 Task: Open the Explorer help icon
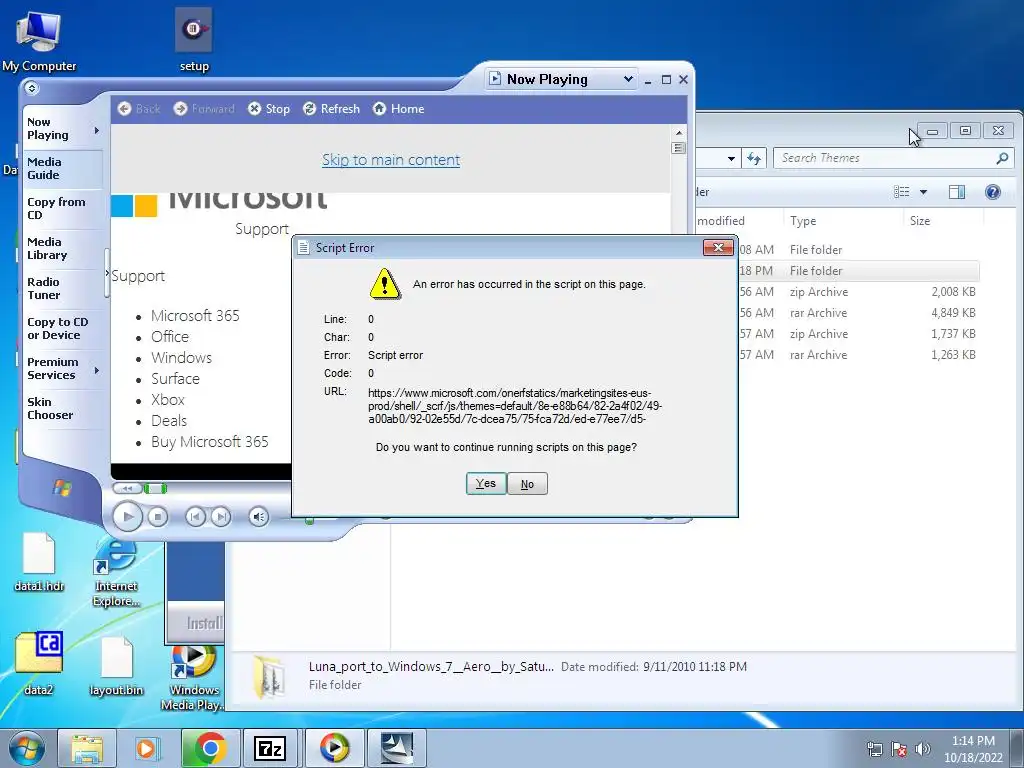[993, 191]
